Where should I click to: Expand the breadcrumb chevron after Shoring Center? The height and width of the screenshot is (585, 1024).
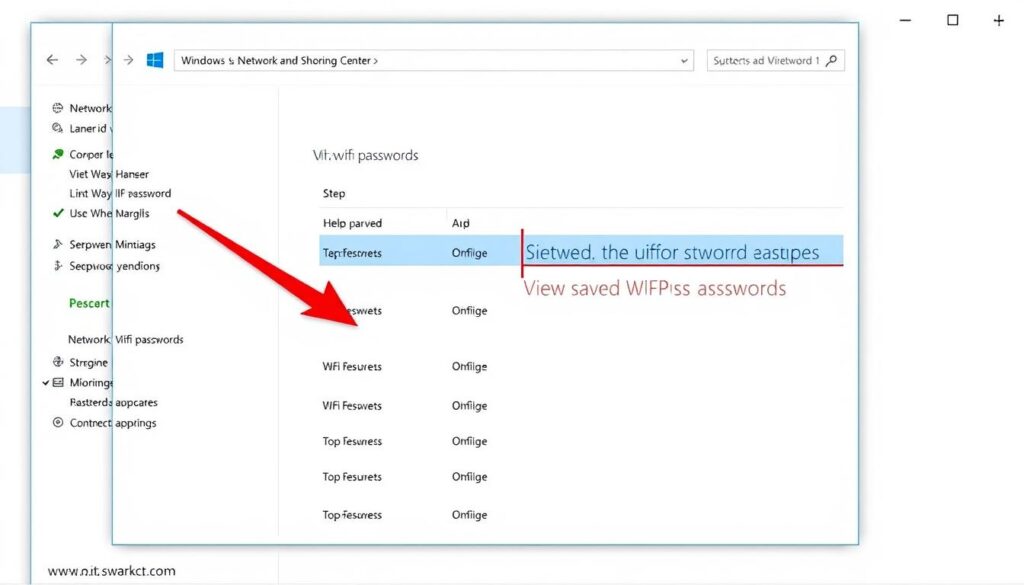pos(377,60)
